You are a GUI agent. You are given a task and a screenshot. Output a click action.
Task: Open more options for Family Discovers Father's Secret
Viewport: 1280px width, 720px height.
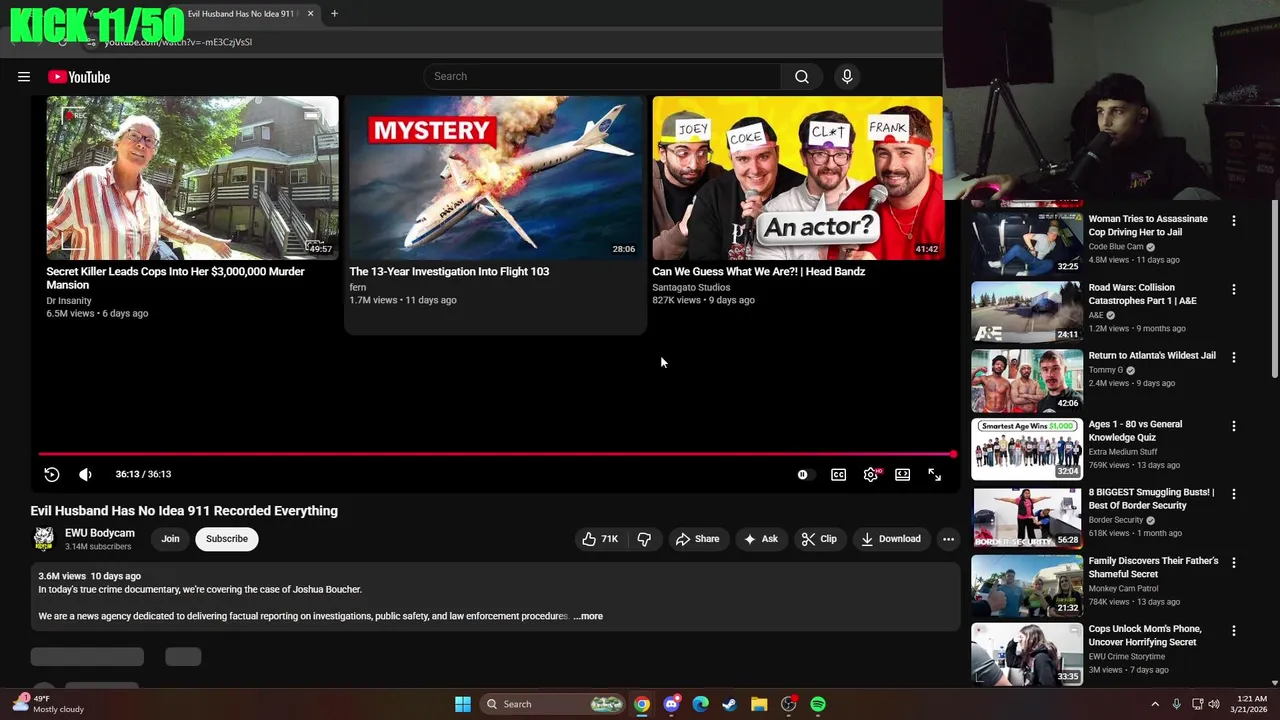tap(1233, 562)
